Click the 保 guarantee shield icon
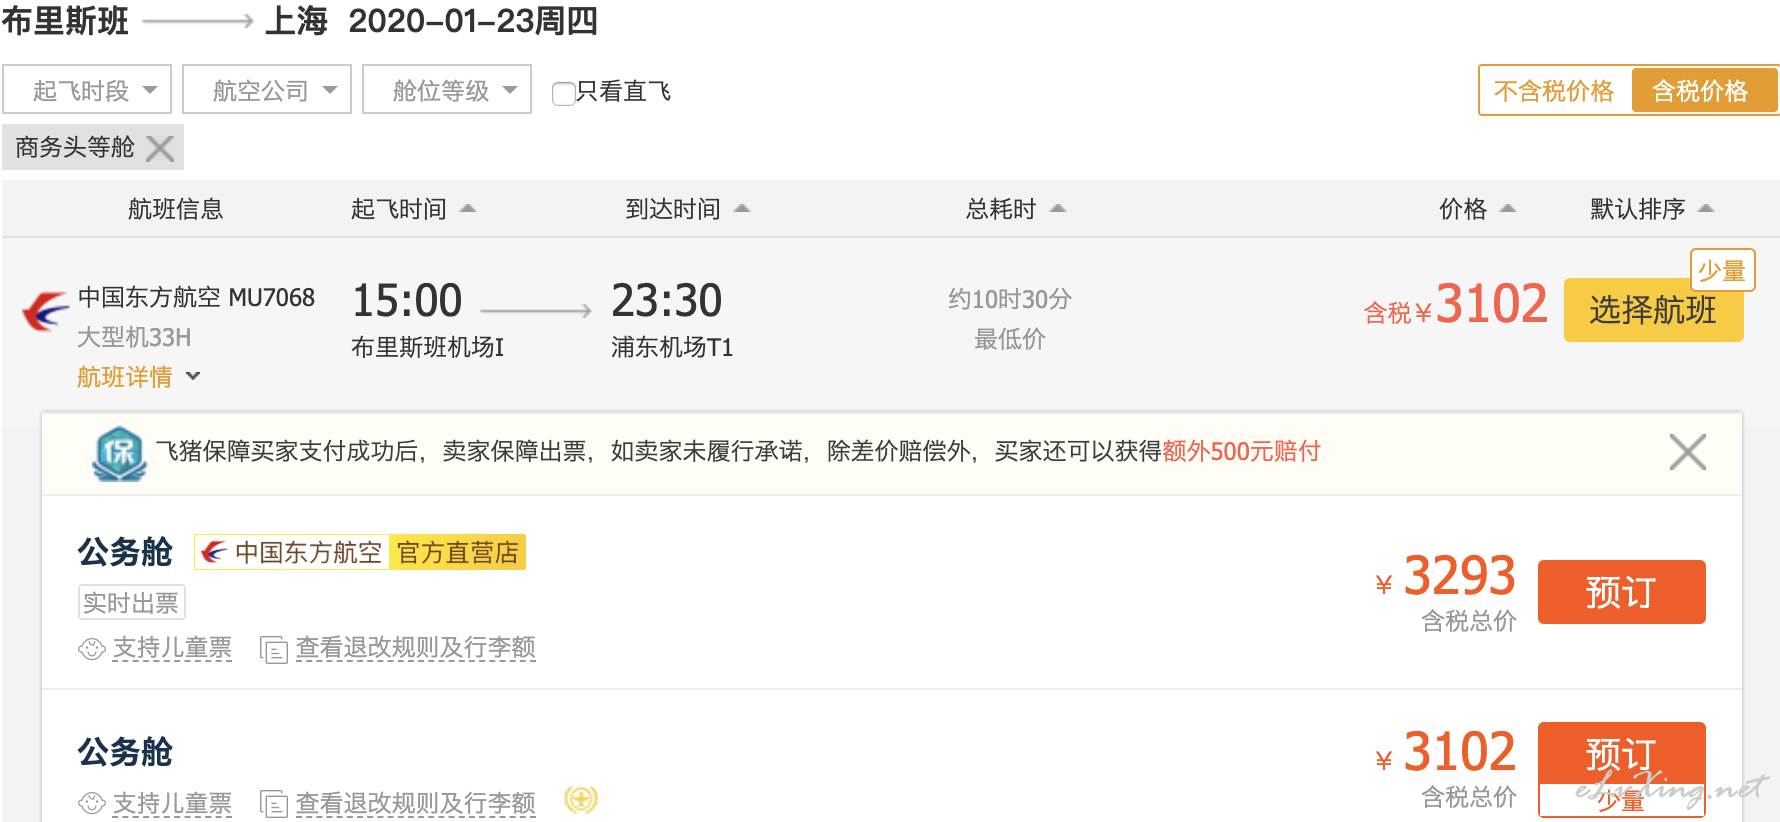1780x822 pixels. tap(119, 453)
